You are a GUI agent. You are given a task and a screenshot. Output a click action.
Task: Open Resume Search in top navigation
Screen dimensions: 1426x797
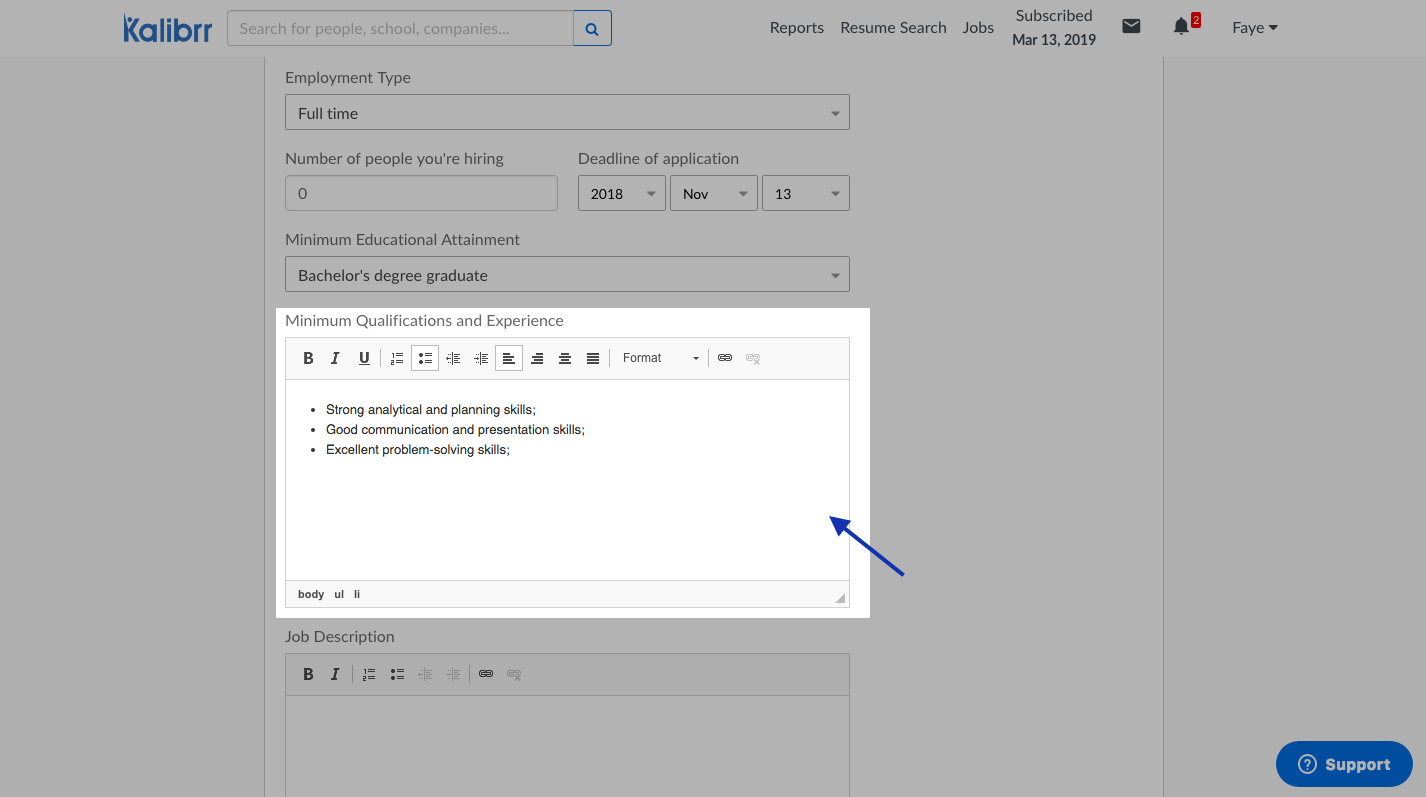[893, 28]
